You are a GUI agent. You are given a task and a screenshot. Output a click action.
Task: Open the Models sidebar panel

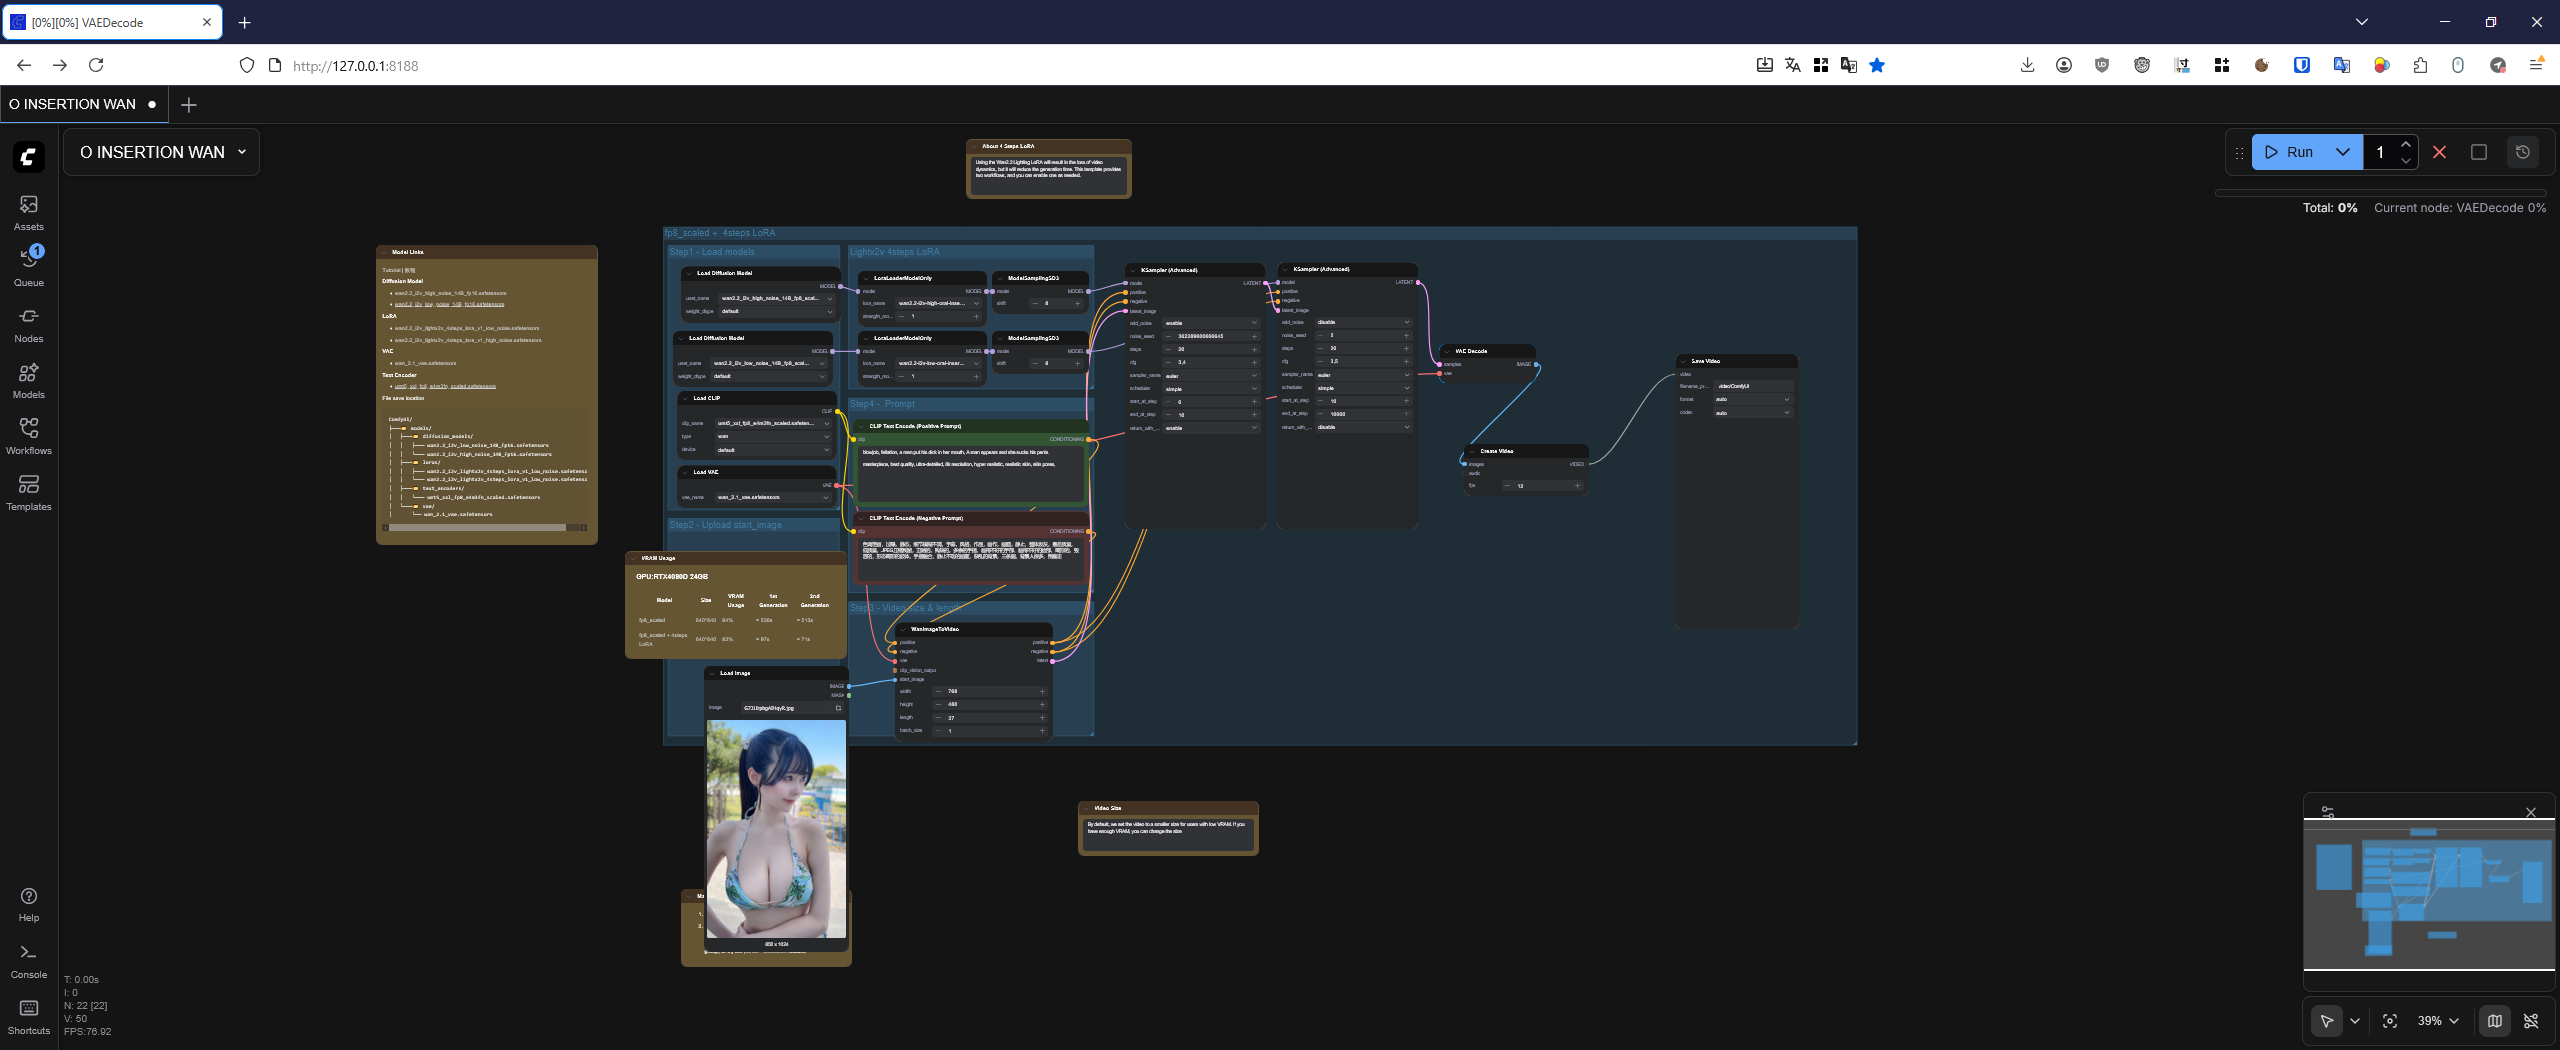29,379
